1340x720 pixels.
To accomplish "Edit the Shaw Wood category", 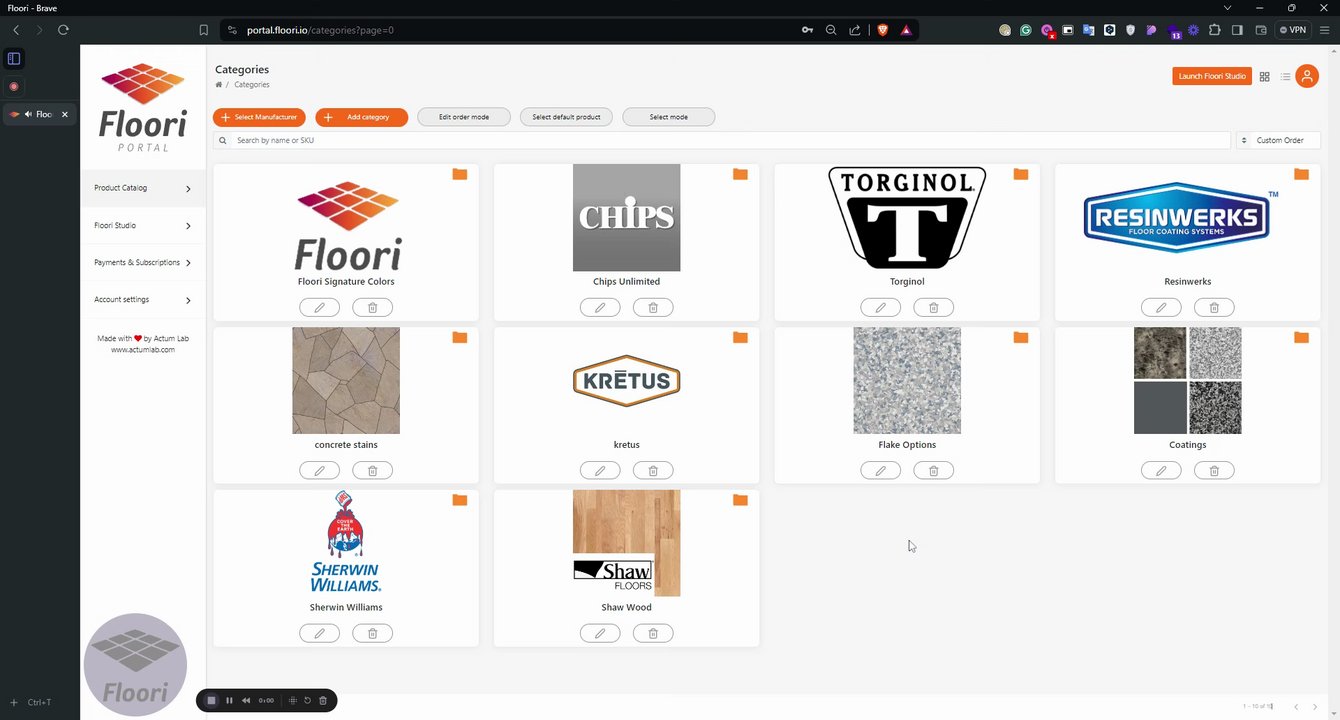I will 600,633.
